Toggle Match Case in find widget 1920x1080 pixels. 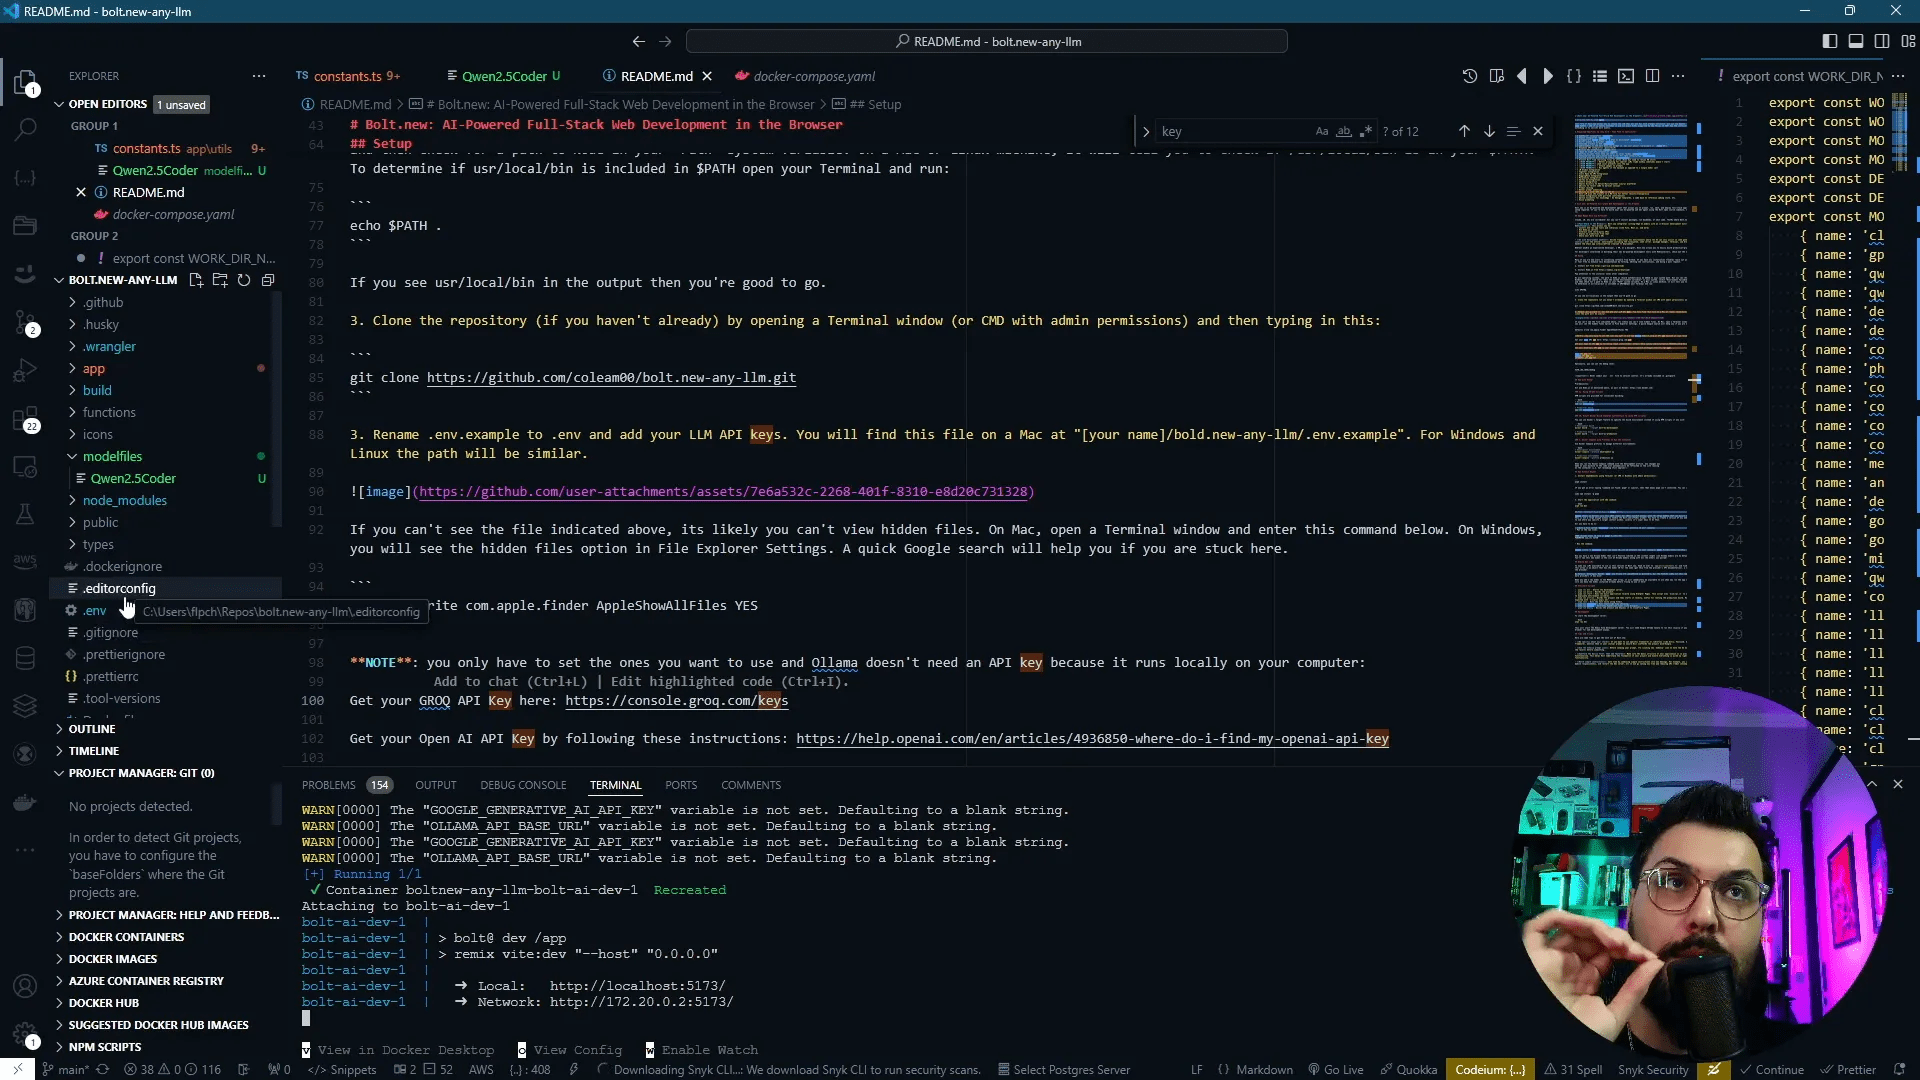click(1322, 131)
